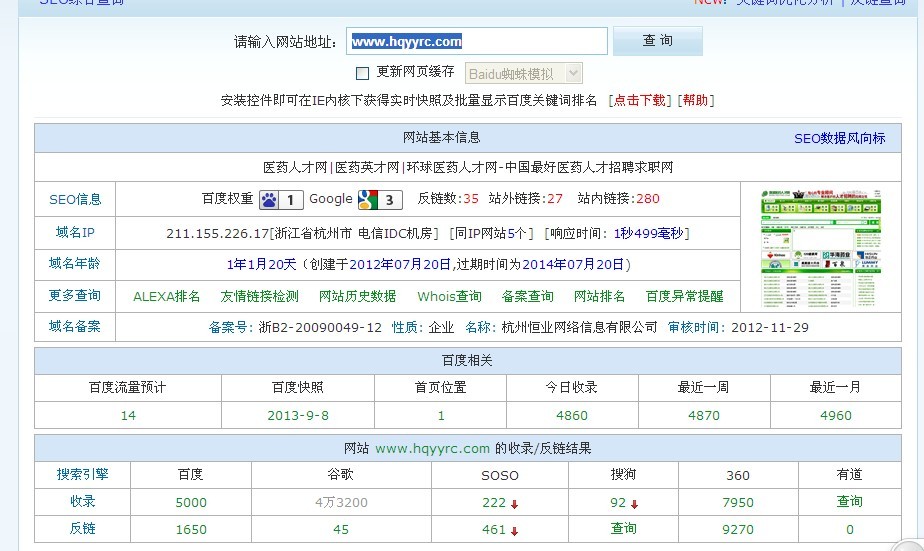The image size is (924, 551).
Task: Click the response time 1秒499毫秒
Action: click(649, 233)
